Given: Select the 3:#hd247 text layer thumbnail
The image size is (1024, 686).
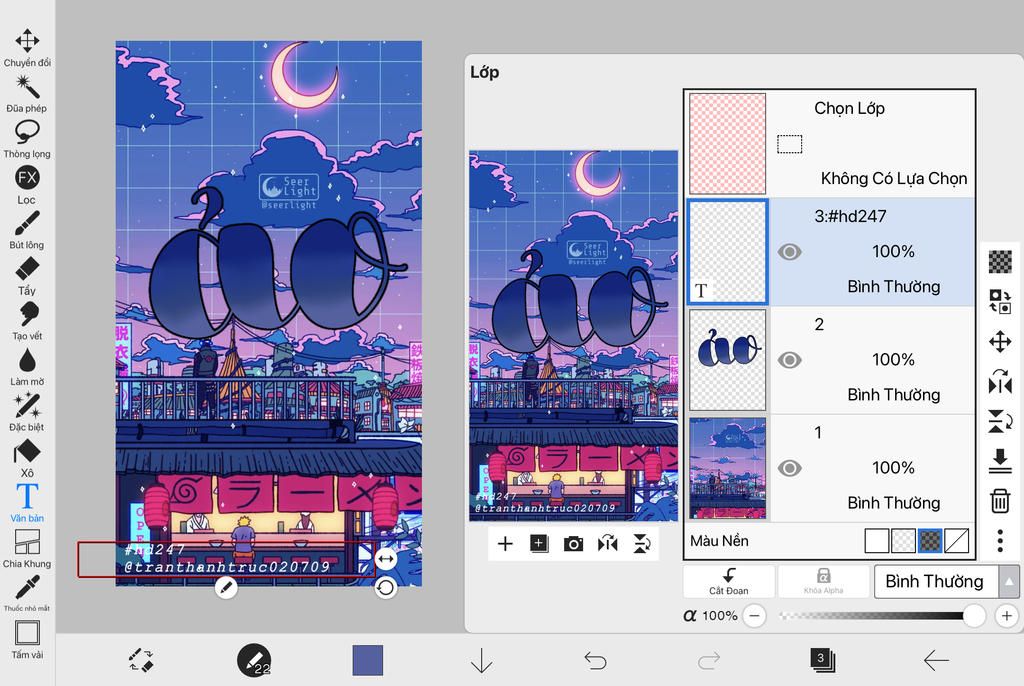Looking at the screenshot, I should (728, 252).
